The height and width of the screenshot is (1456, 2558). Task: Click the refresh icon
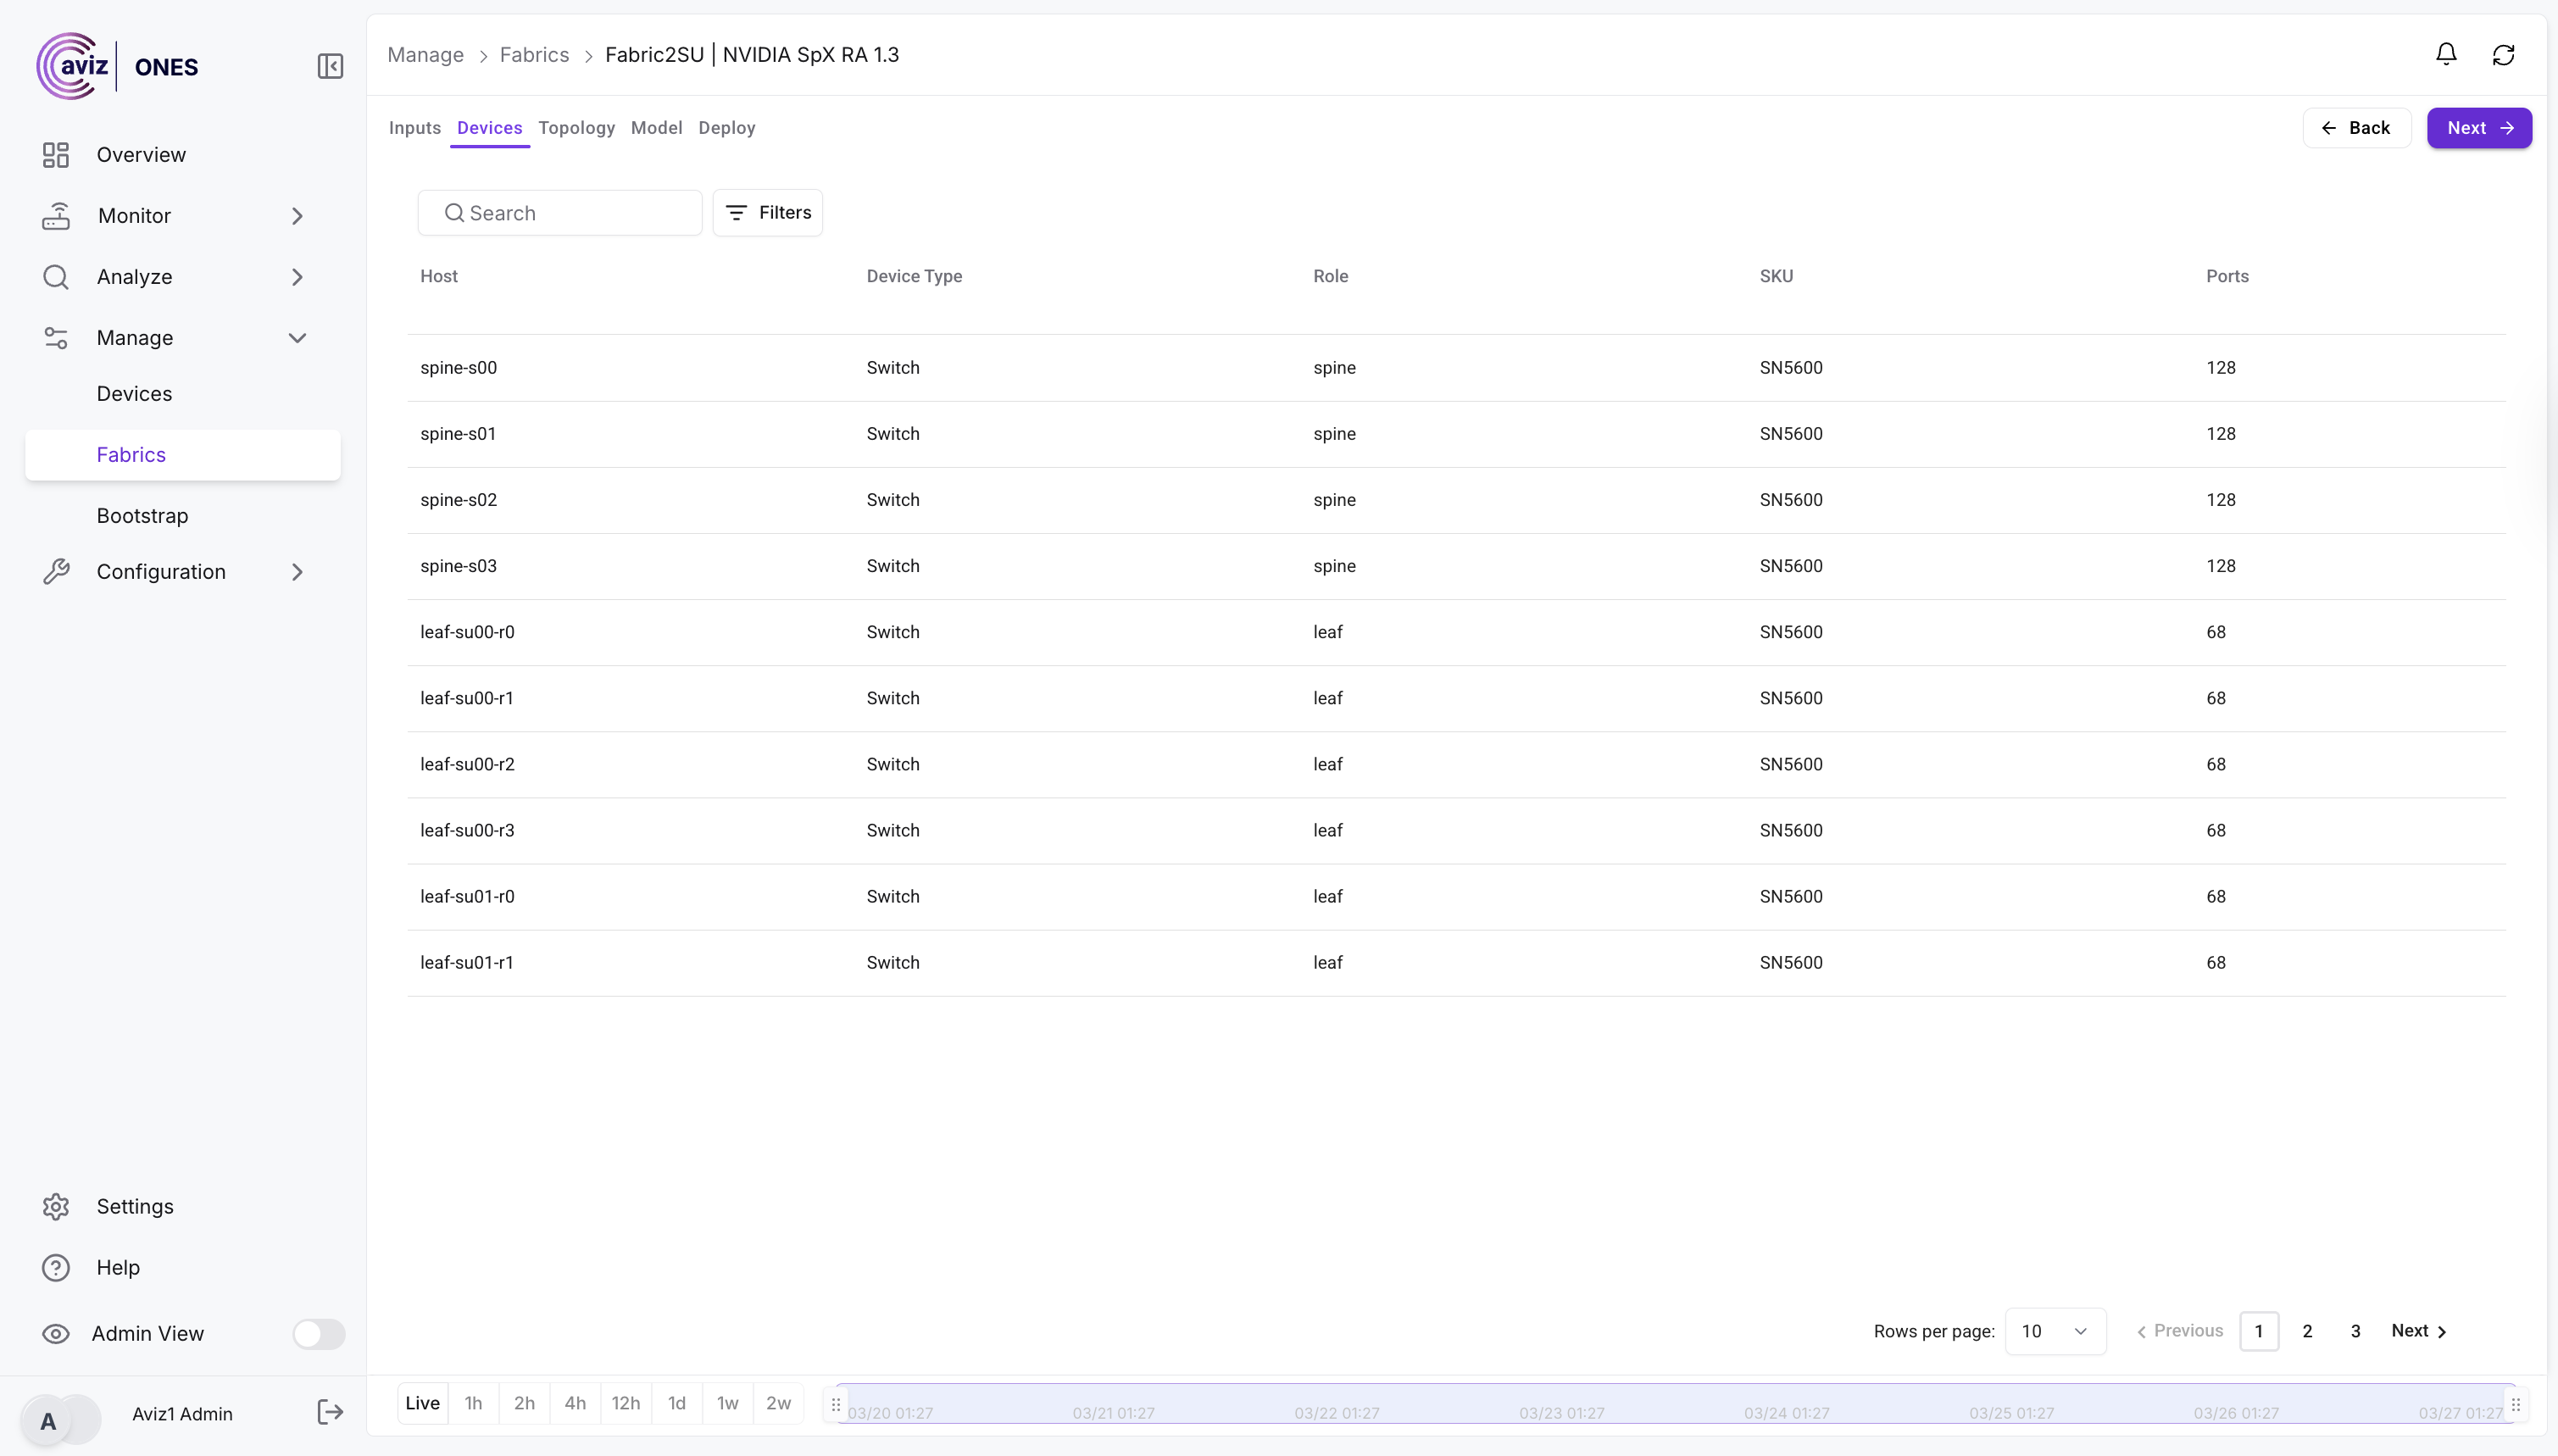[2502, 54]
